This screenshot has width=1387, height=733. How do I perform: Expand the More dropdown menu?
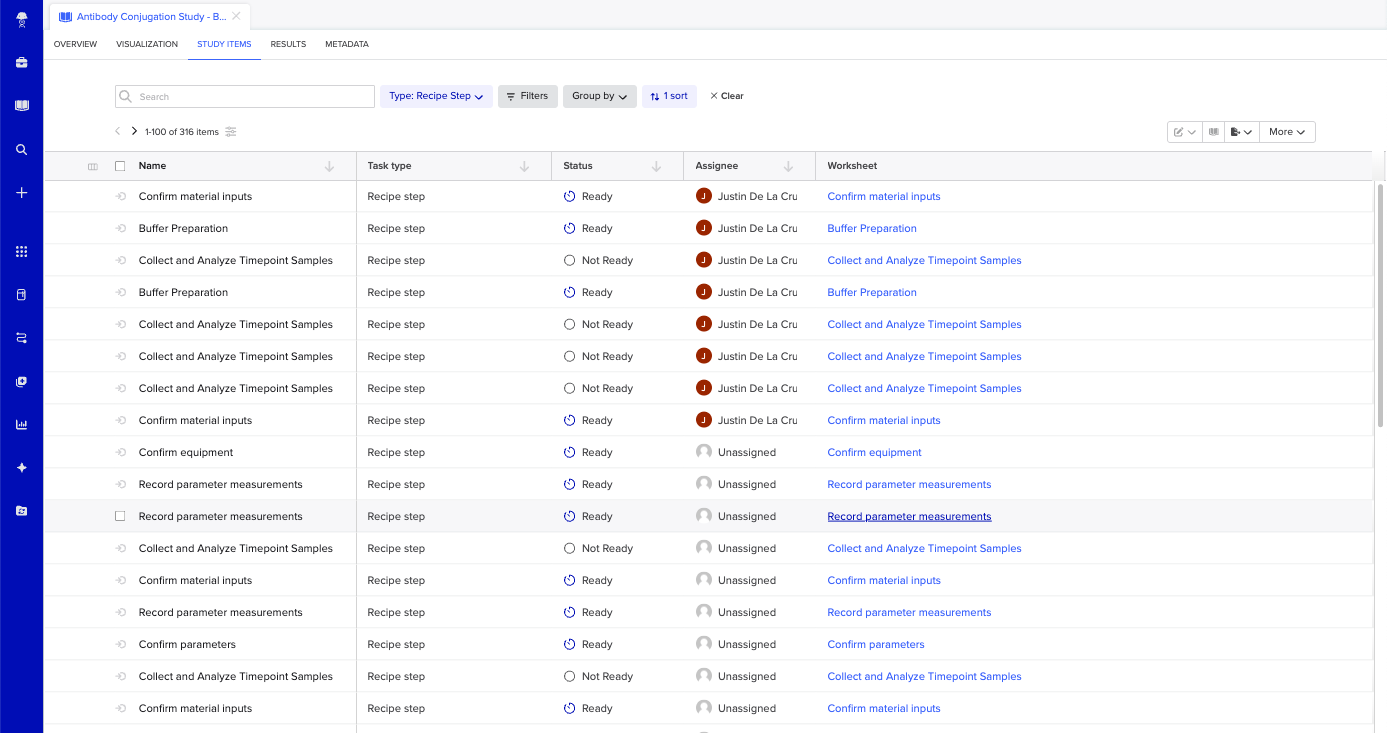point(1287,132)
